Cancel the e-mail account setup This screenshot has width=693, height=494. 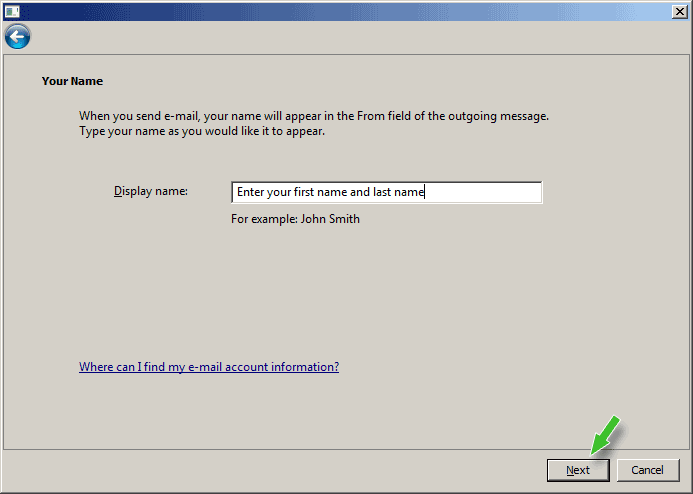(x=647, y=470)
